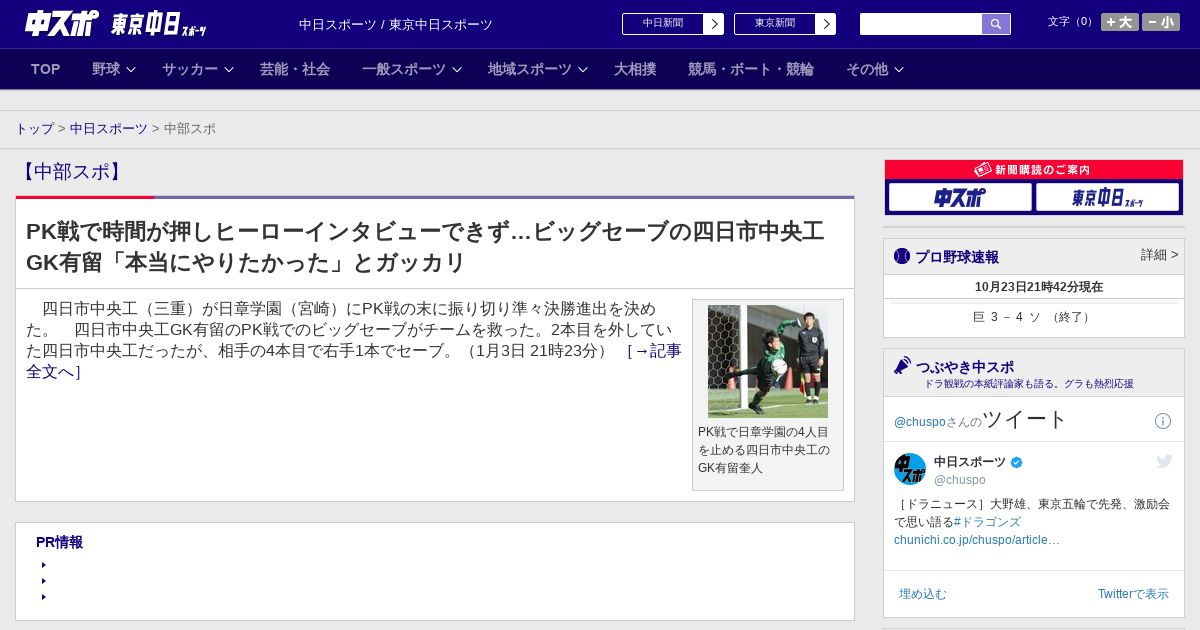1200x630 pixels.
Task: Decrease text size with －小 button
Action: (1161, 22)
